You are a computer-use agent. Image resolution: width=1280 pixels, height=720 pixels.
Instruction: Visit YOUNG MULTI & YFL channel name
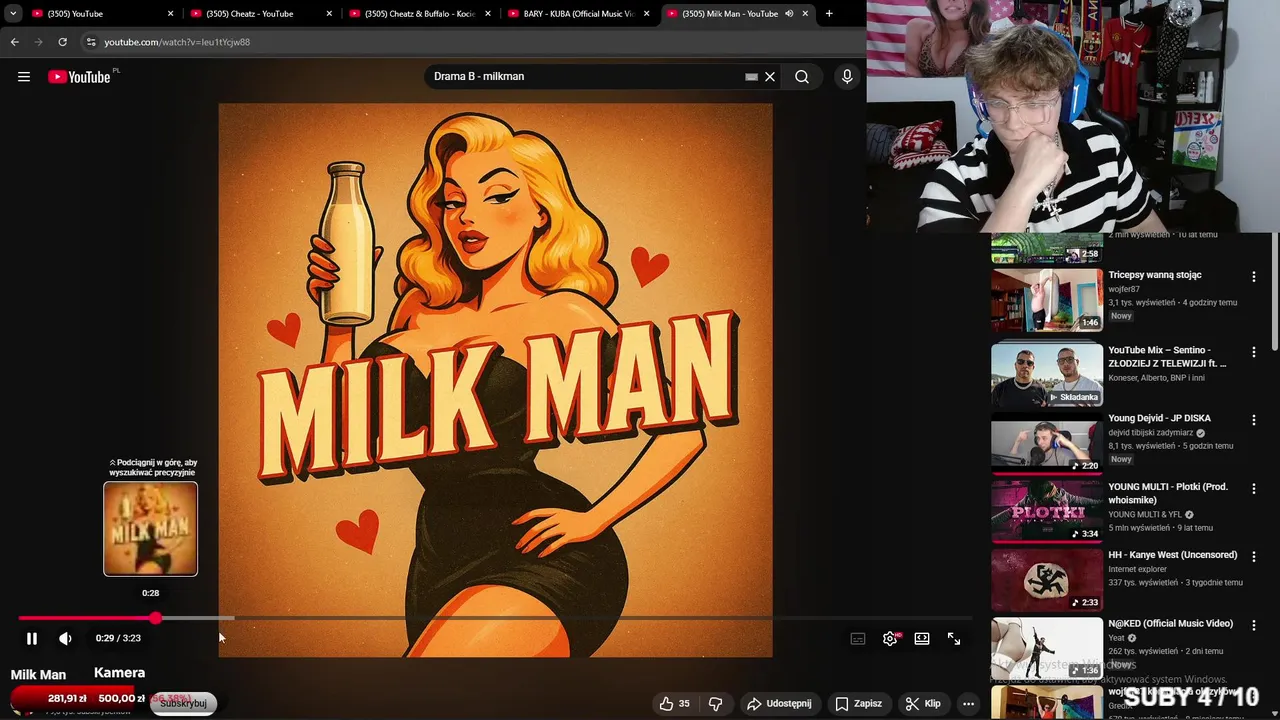click(x=1145, y=514)
